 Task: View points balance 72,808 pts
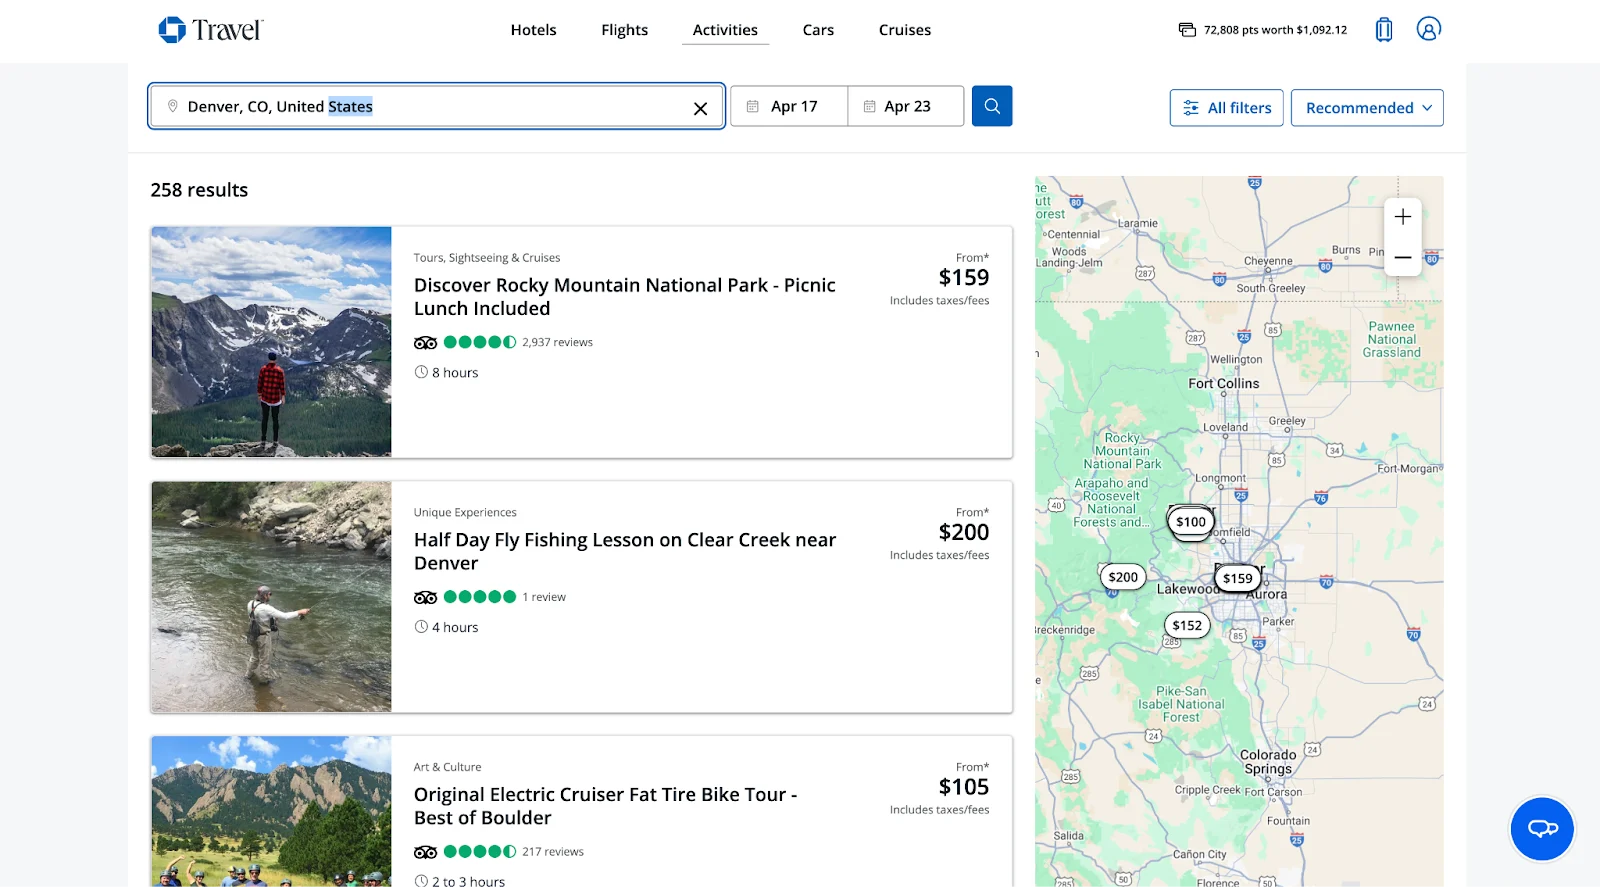click(x=1262, y=30)
